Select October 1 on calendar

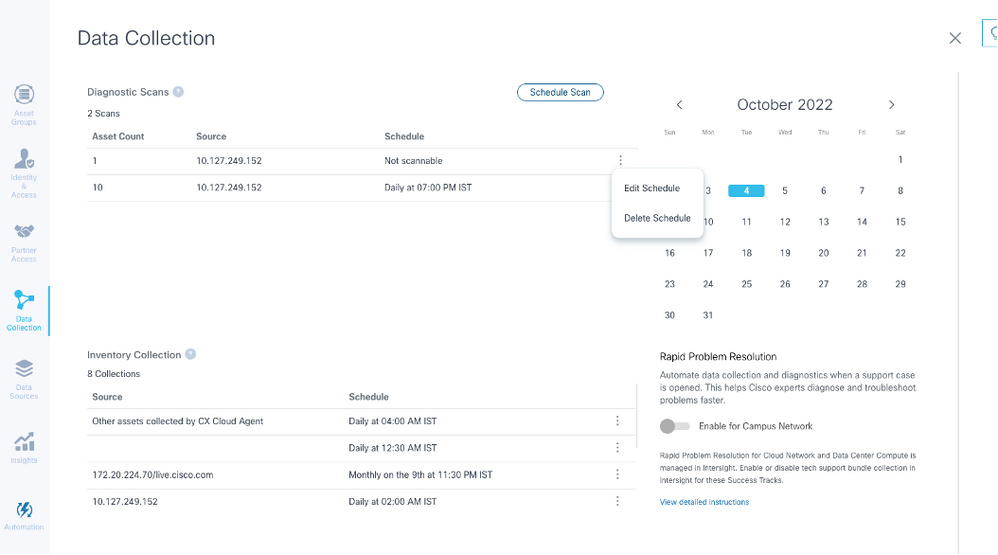pyautogui.click(x=900, y=160)
